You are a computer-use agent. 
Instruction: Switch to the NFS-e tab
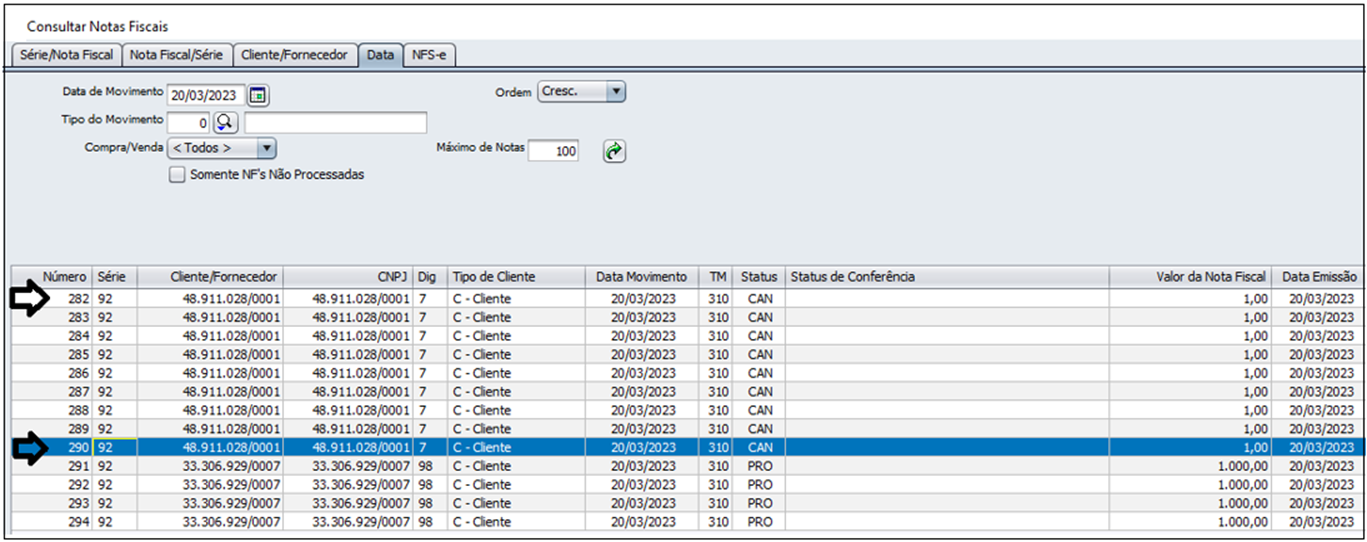(430, 56)
